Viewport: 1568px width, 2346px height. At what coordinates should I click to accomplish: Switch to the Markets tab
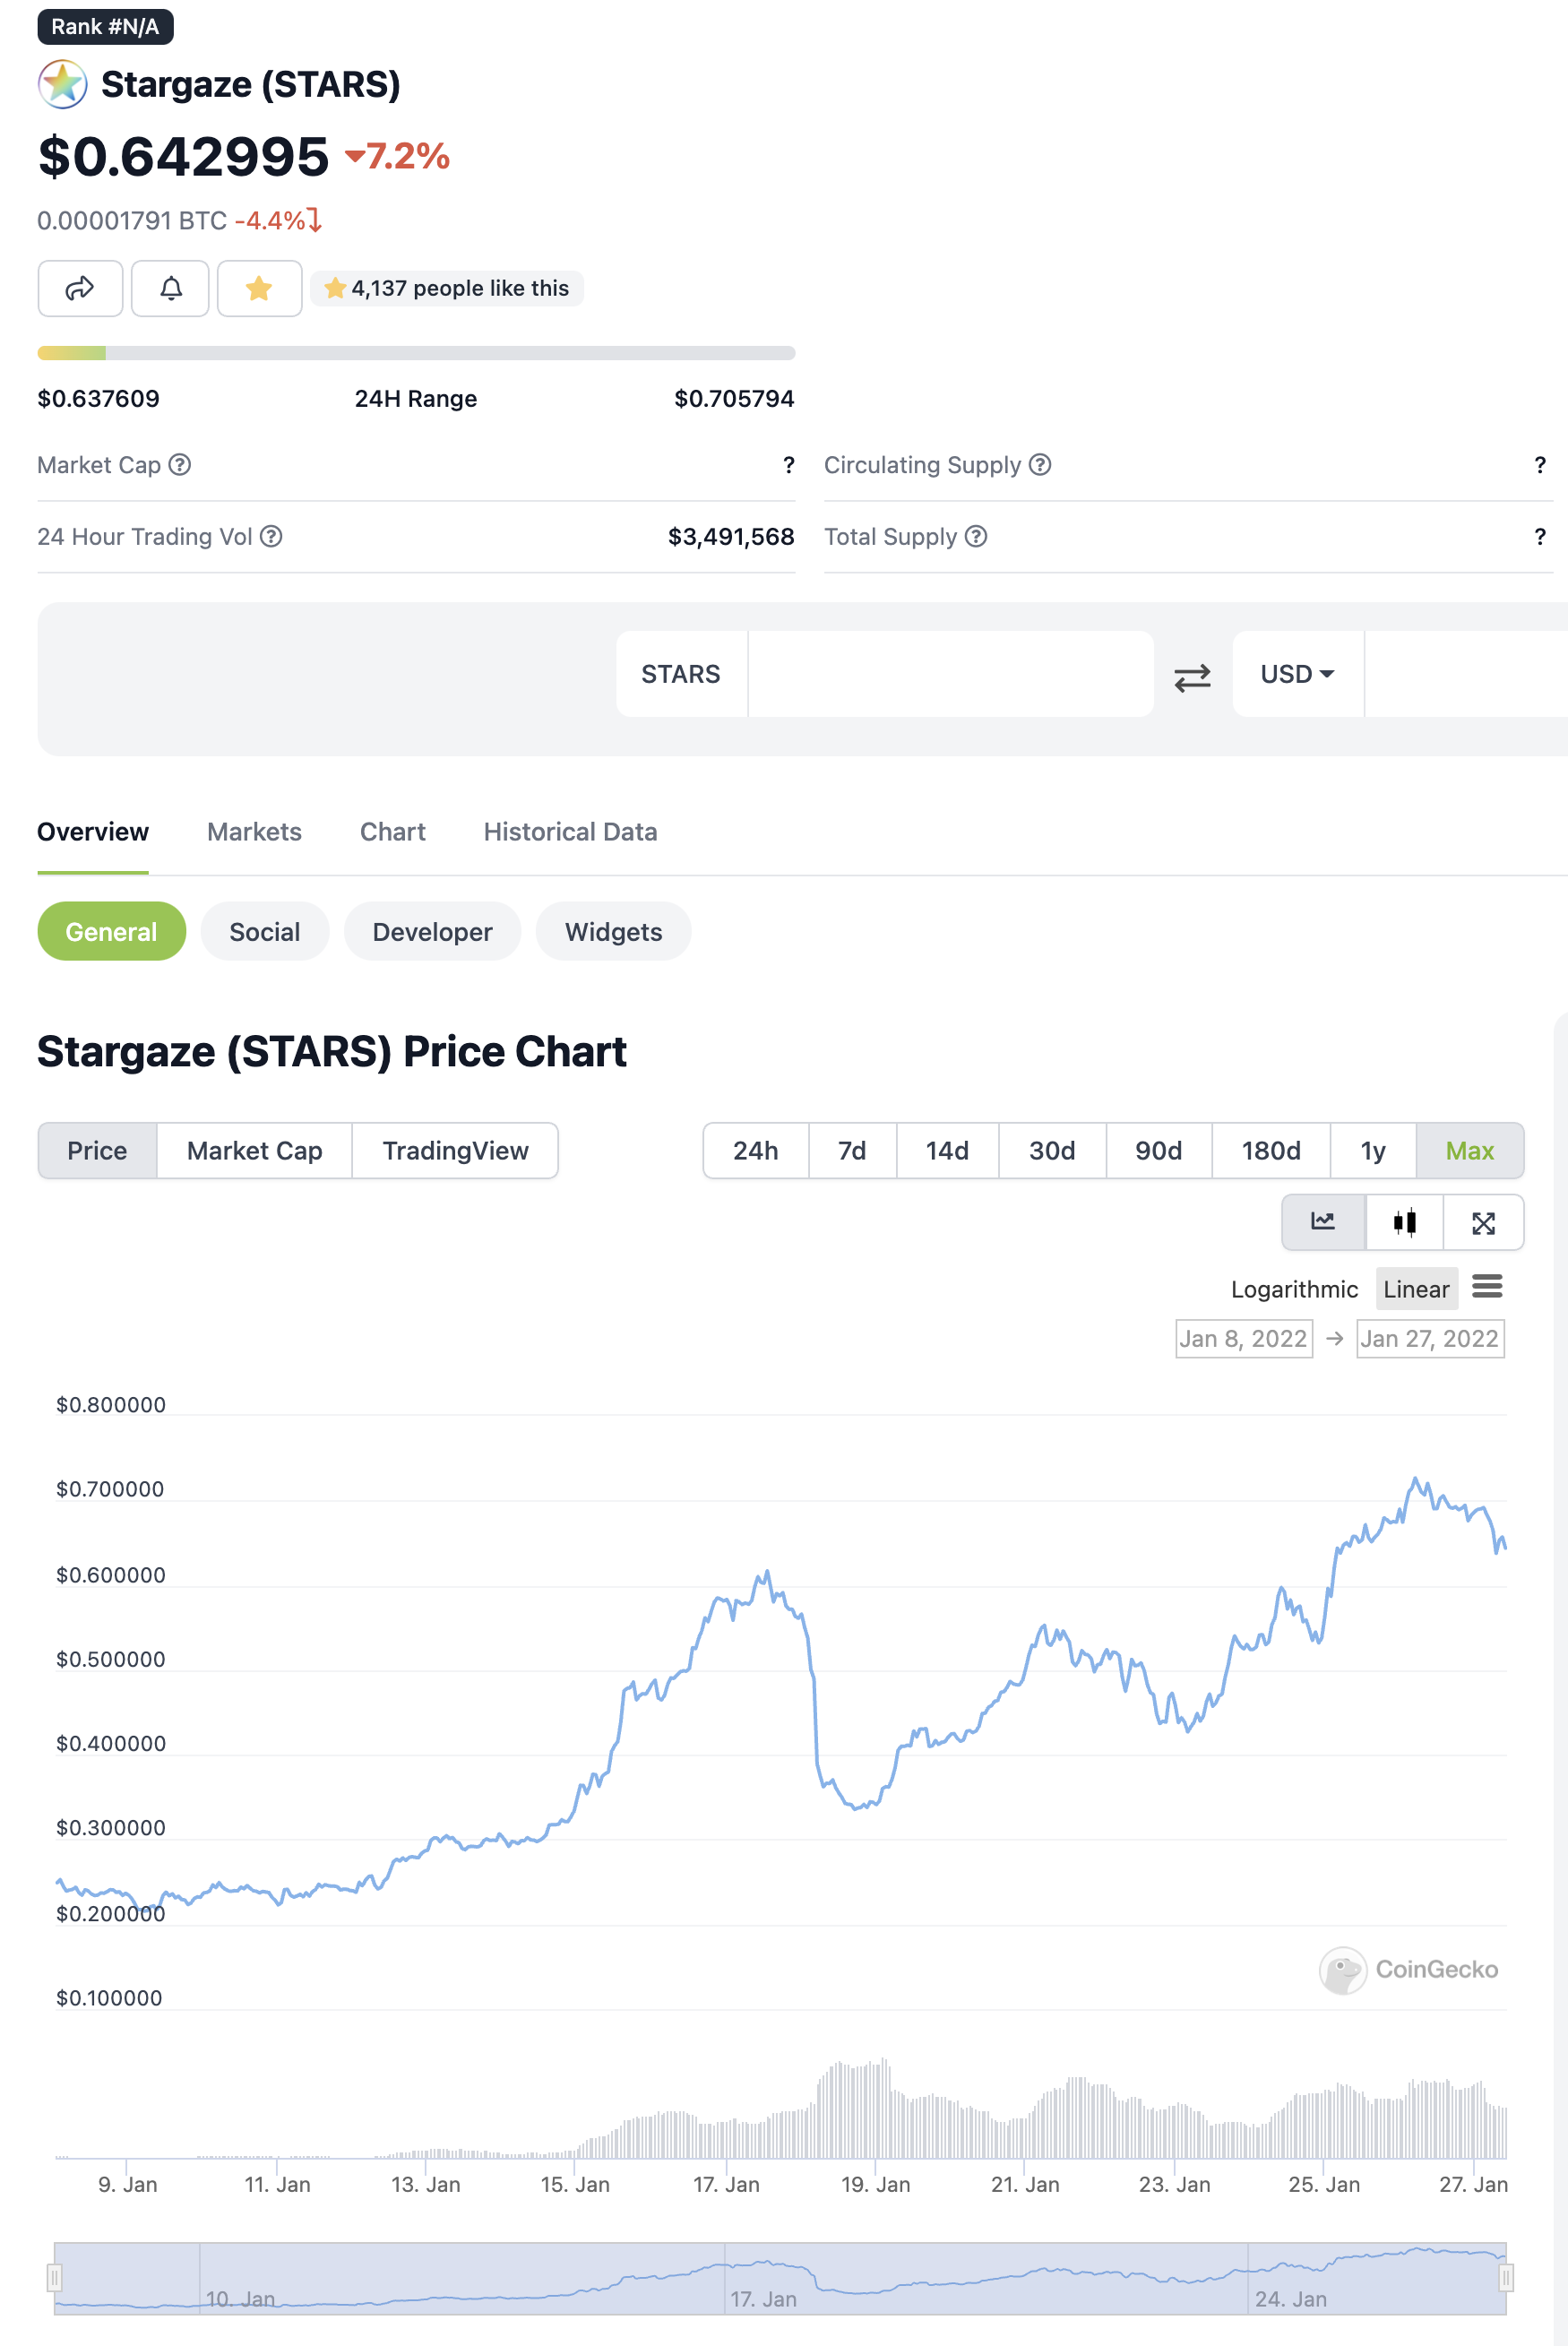coord(254,832)
